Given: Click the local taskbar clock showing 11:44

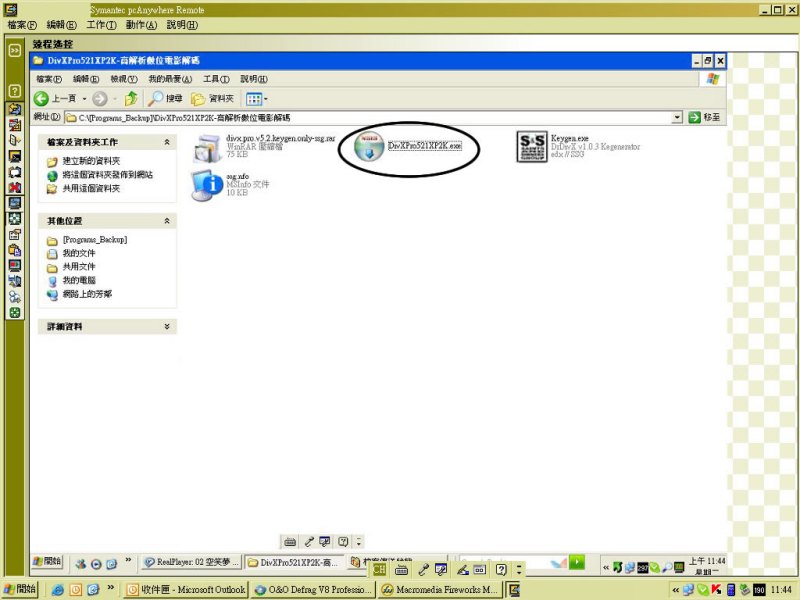Looking at the screenshot, I should pos(781,590).
